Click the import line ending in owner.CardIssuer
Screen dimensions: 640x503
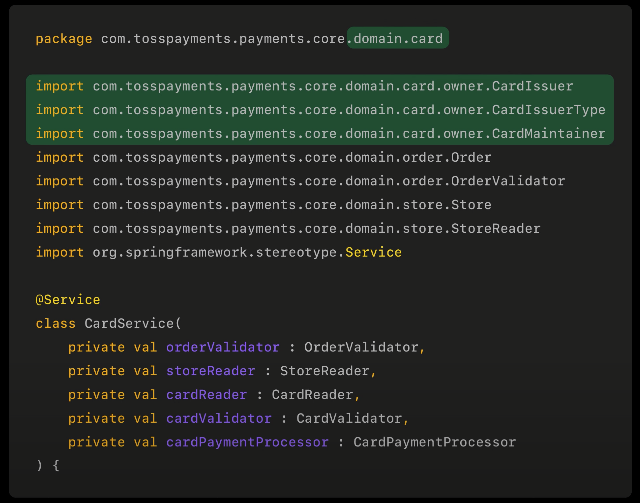pyautogui.click(x=304, y=86)
